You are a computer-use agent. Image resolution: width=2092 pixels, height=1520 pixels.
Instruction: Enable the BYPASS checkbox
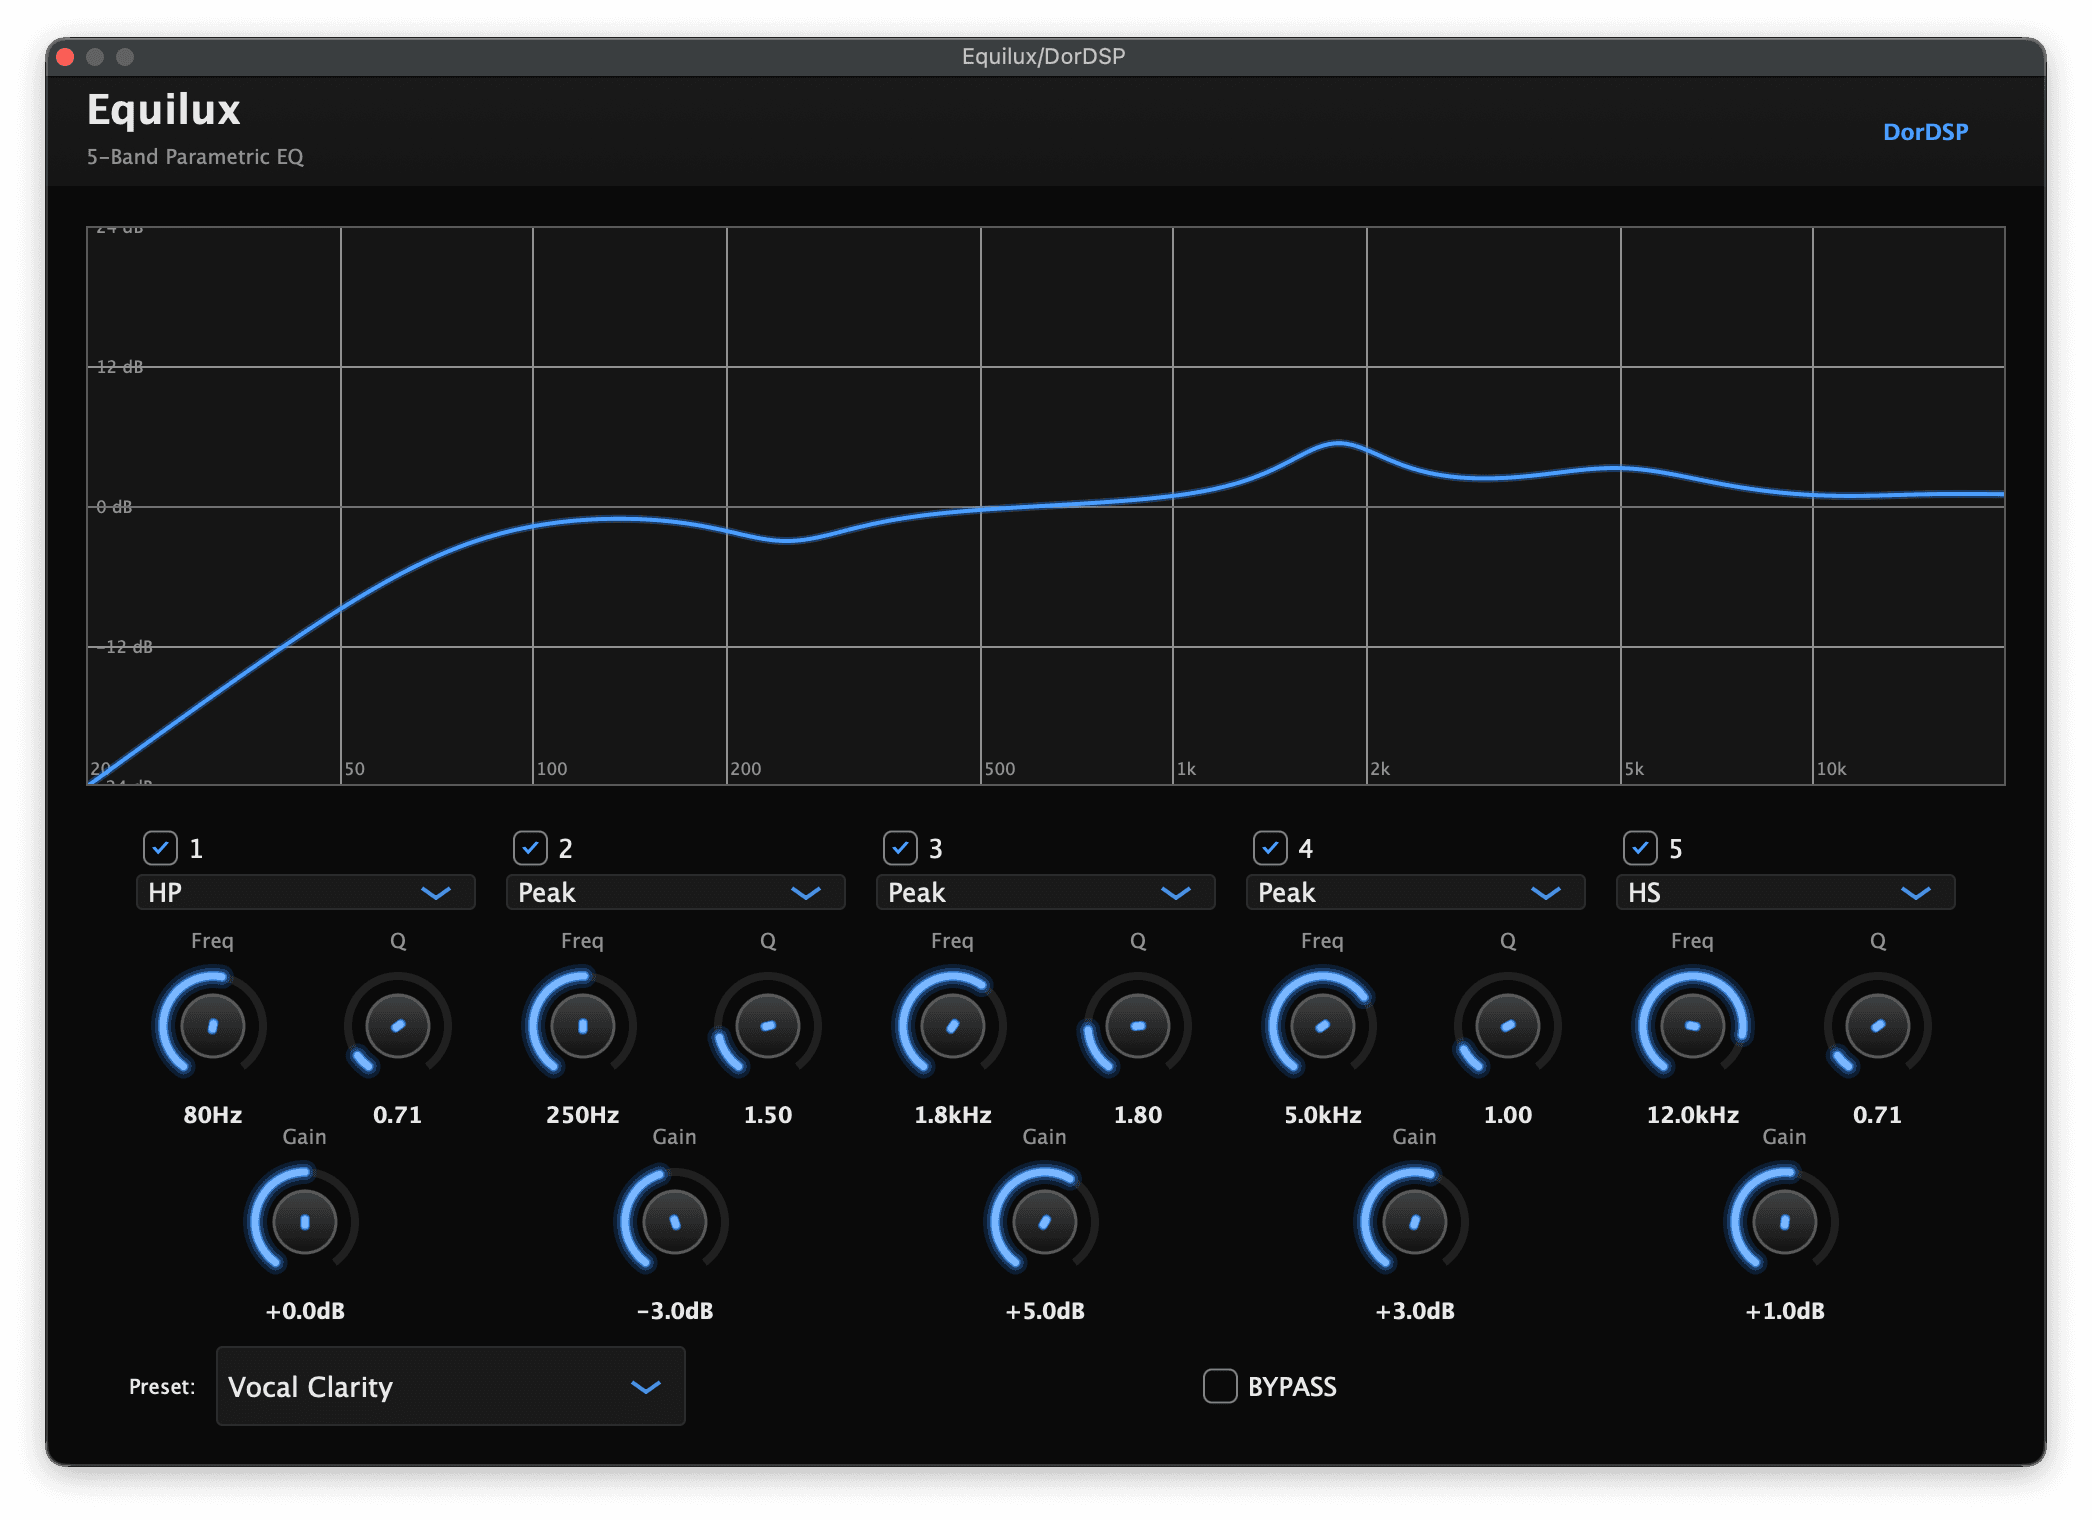pyautogui.click(x=1220, y=1387)
